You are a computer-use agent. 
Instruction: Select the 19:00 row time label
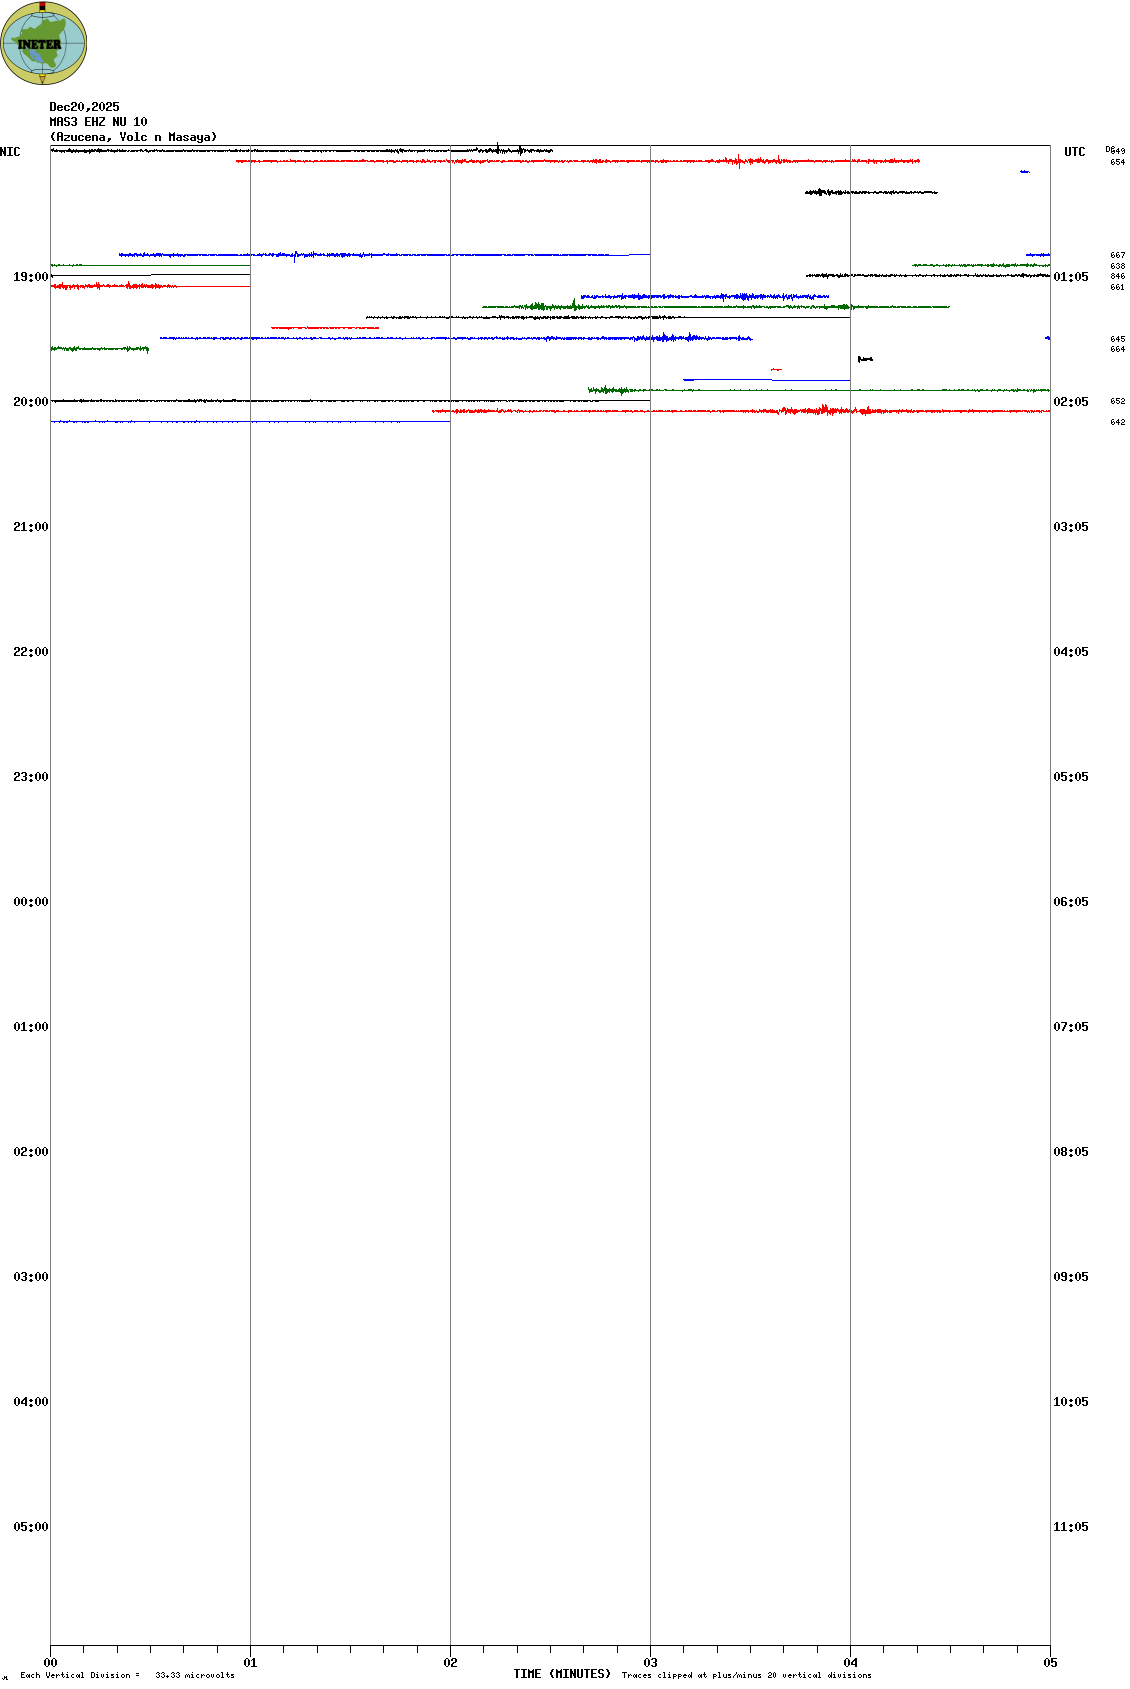(x=30, y=277)
